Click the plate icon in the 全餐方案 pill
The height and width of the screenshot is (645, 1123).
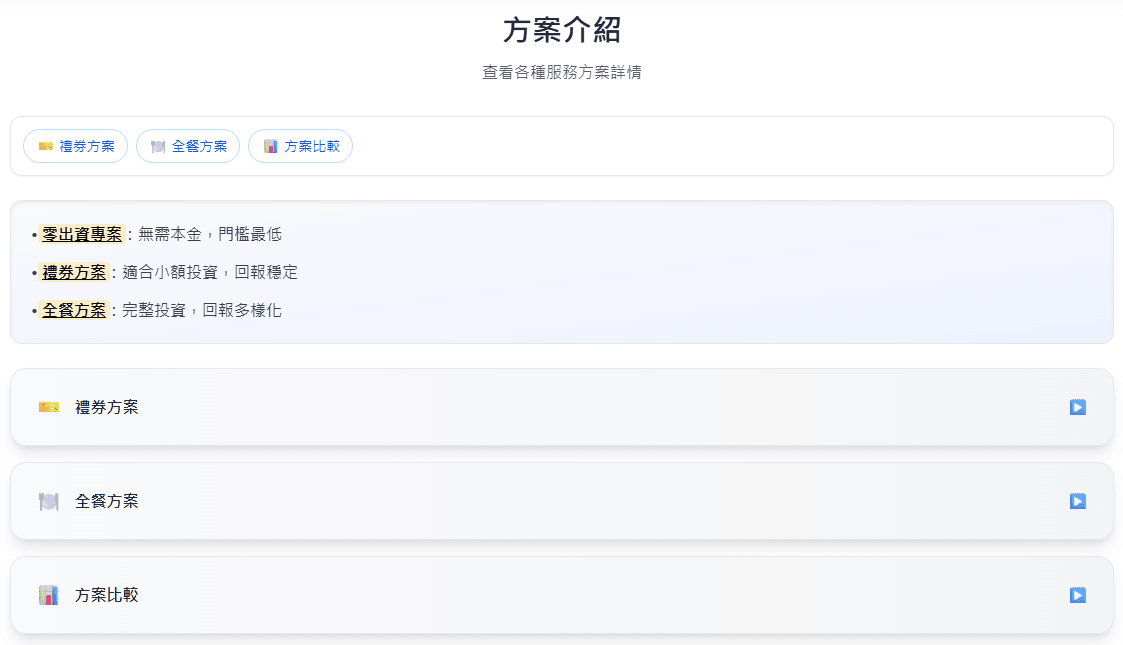158,146
